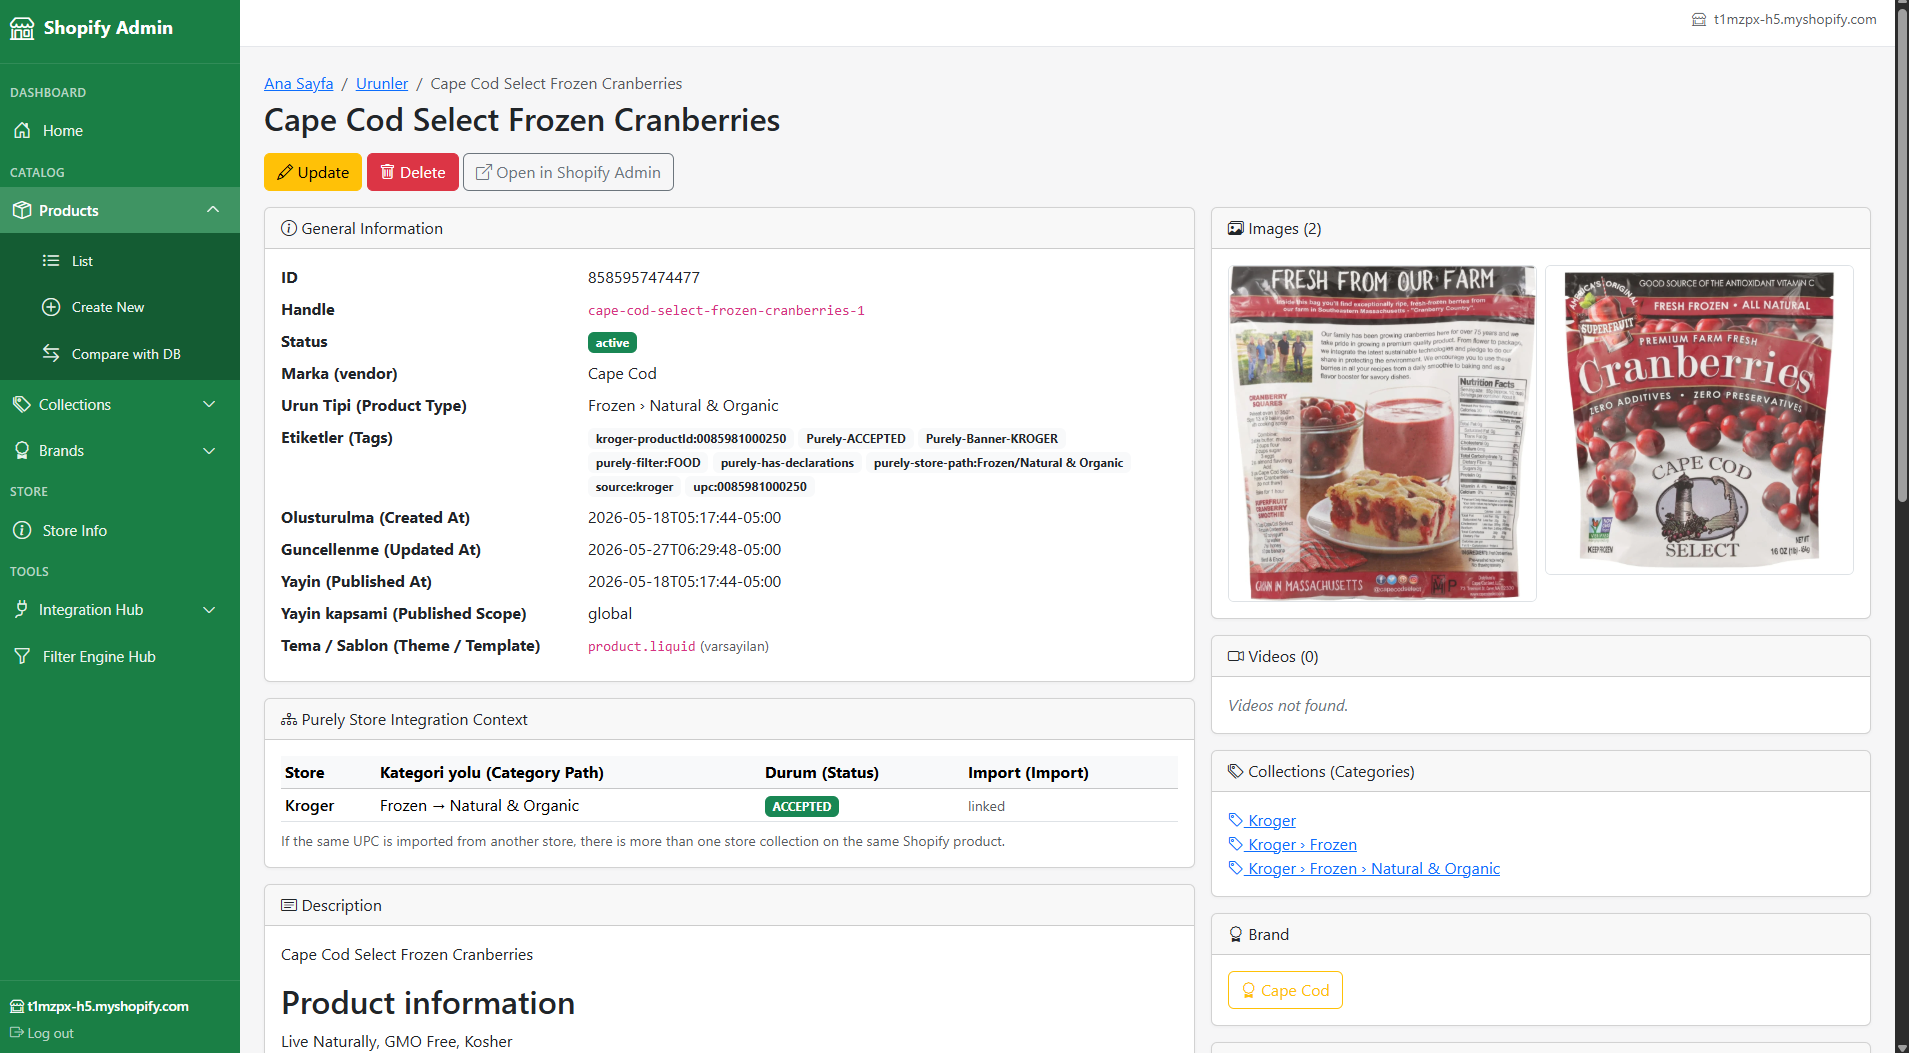The height and width of the screenshot is (1053, 1909).
Task: Click the upc:0085981000250 tag
Action: point(750,486)
